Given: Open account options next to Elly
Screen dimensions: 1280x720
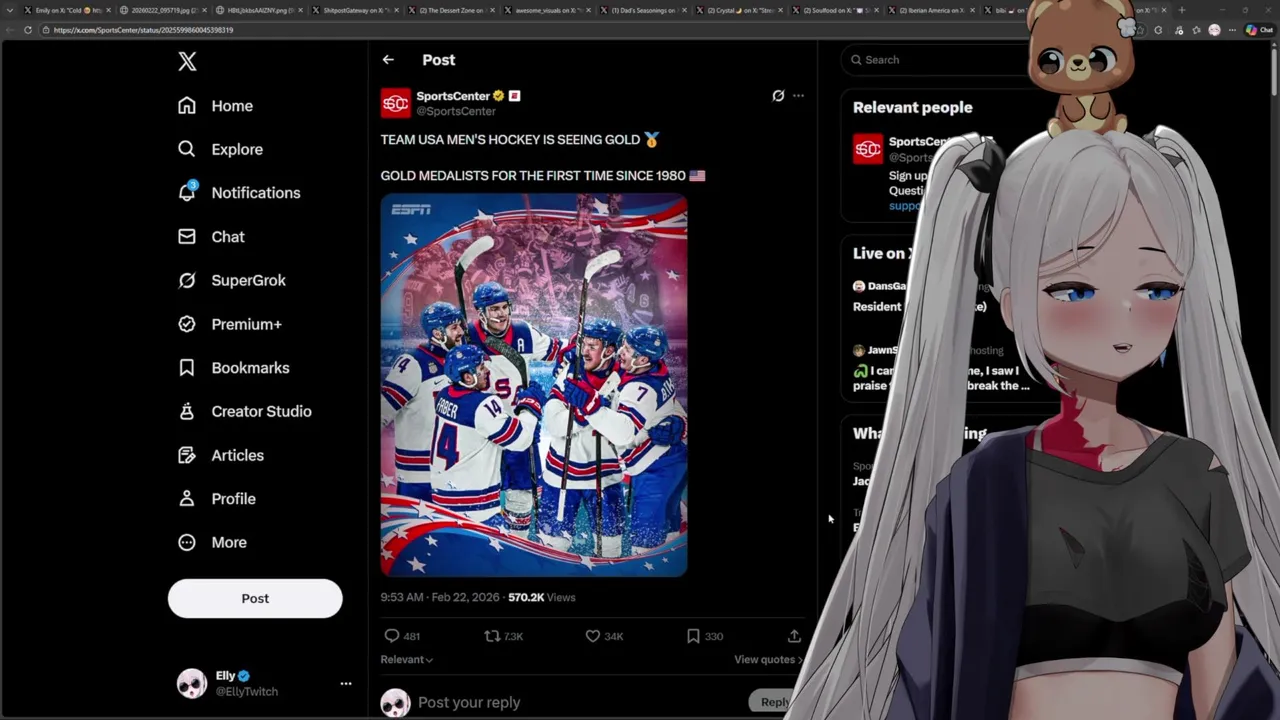Looking at the screenshot, I should [x=346, y=683].
